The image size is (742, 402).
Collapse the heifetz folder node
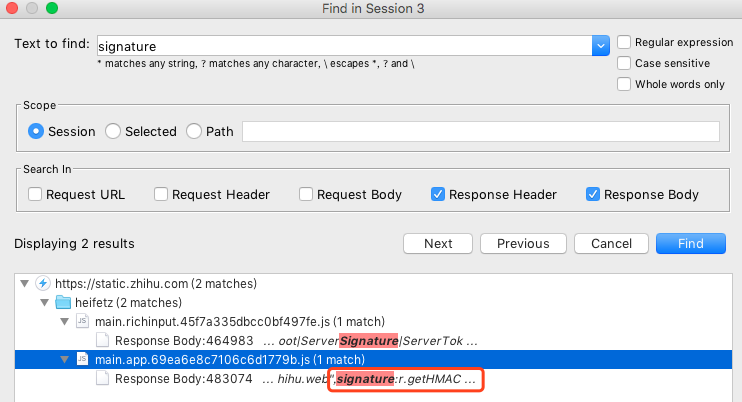44,302
